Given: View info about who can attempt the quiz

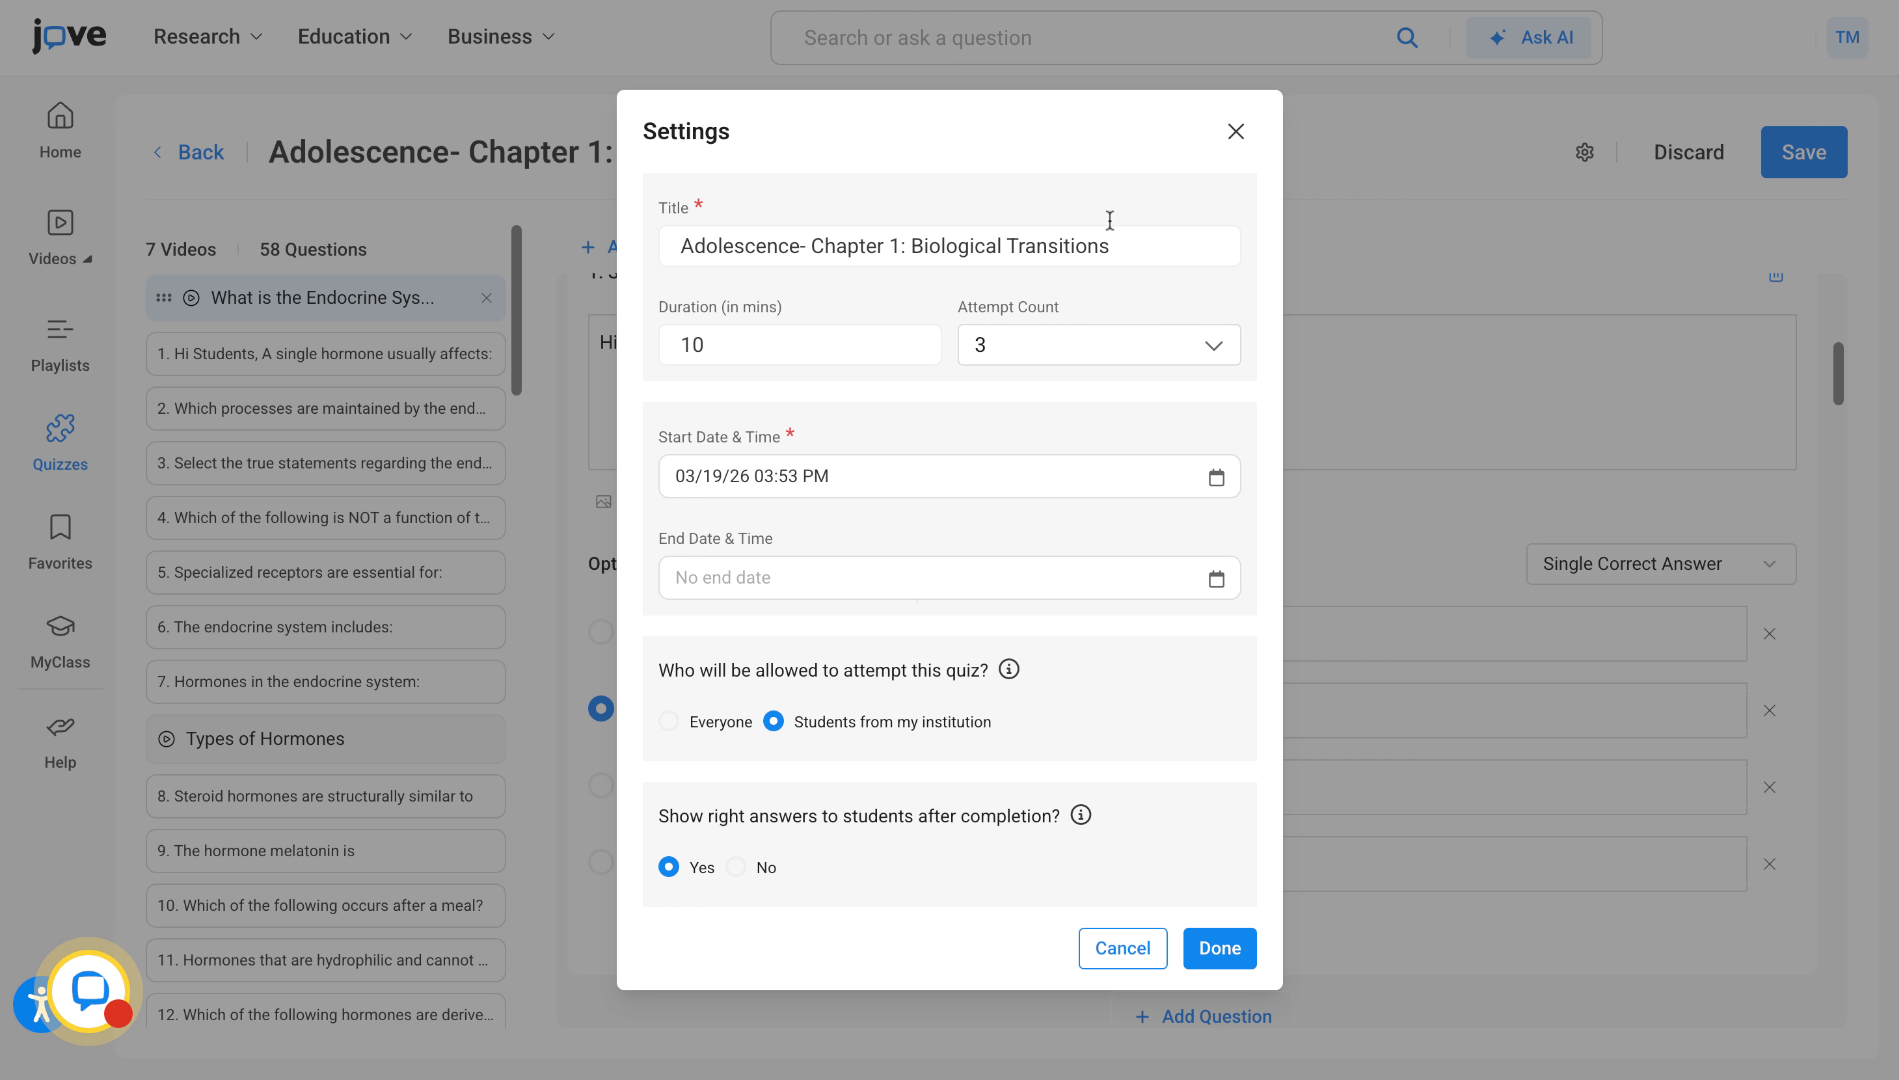Looking at the screenshot, I should [x=1009, y=669].
